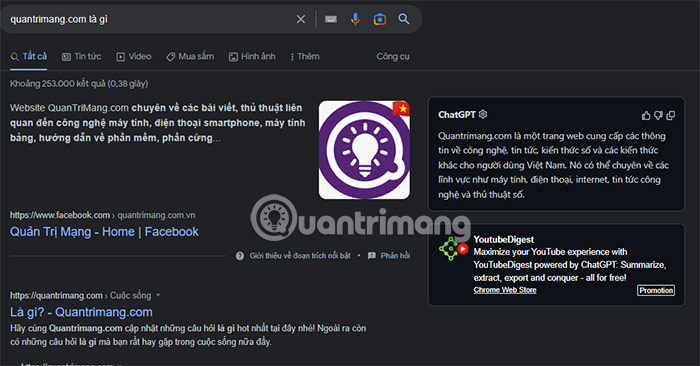This screenshot has width=700, height=366.
Task: Click the ChatGPT panel title
Action: click(x=457, y=115)
